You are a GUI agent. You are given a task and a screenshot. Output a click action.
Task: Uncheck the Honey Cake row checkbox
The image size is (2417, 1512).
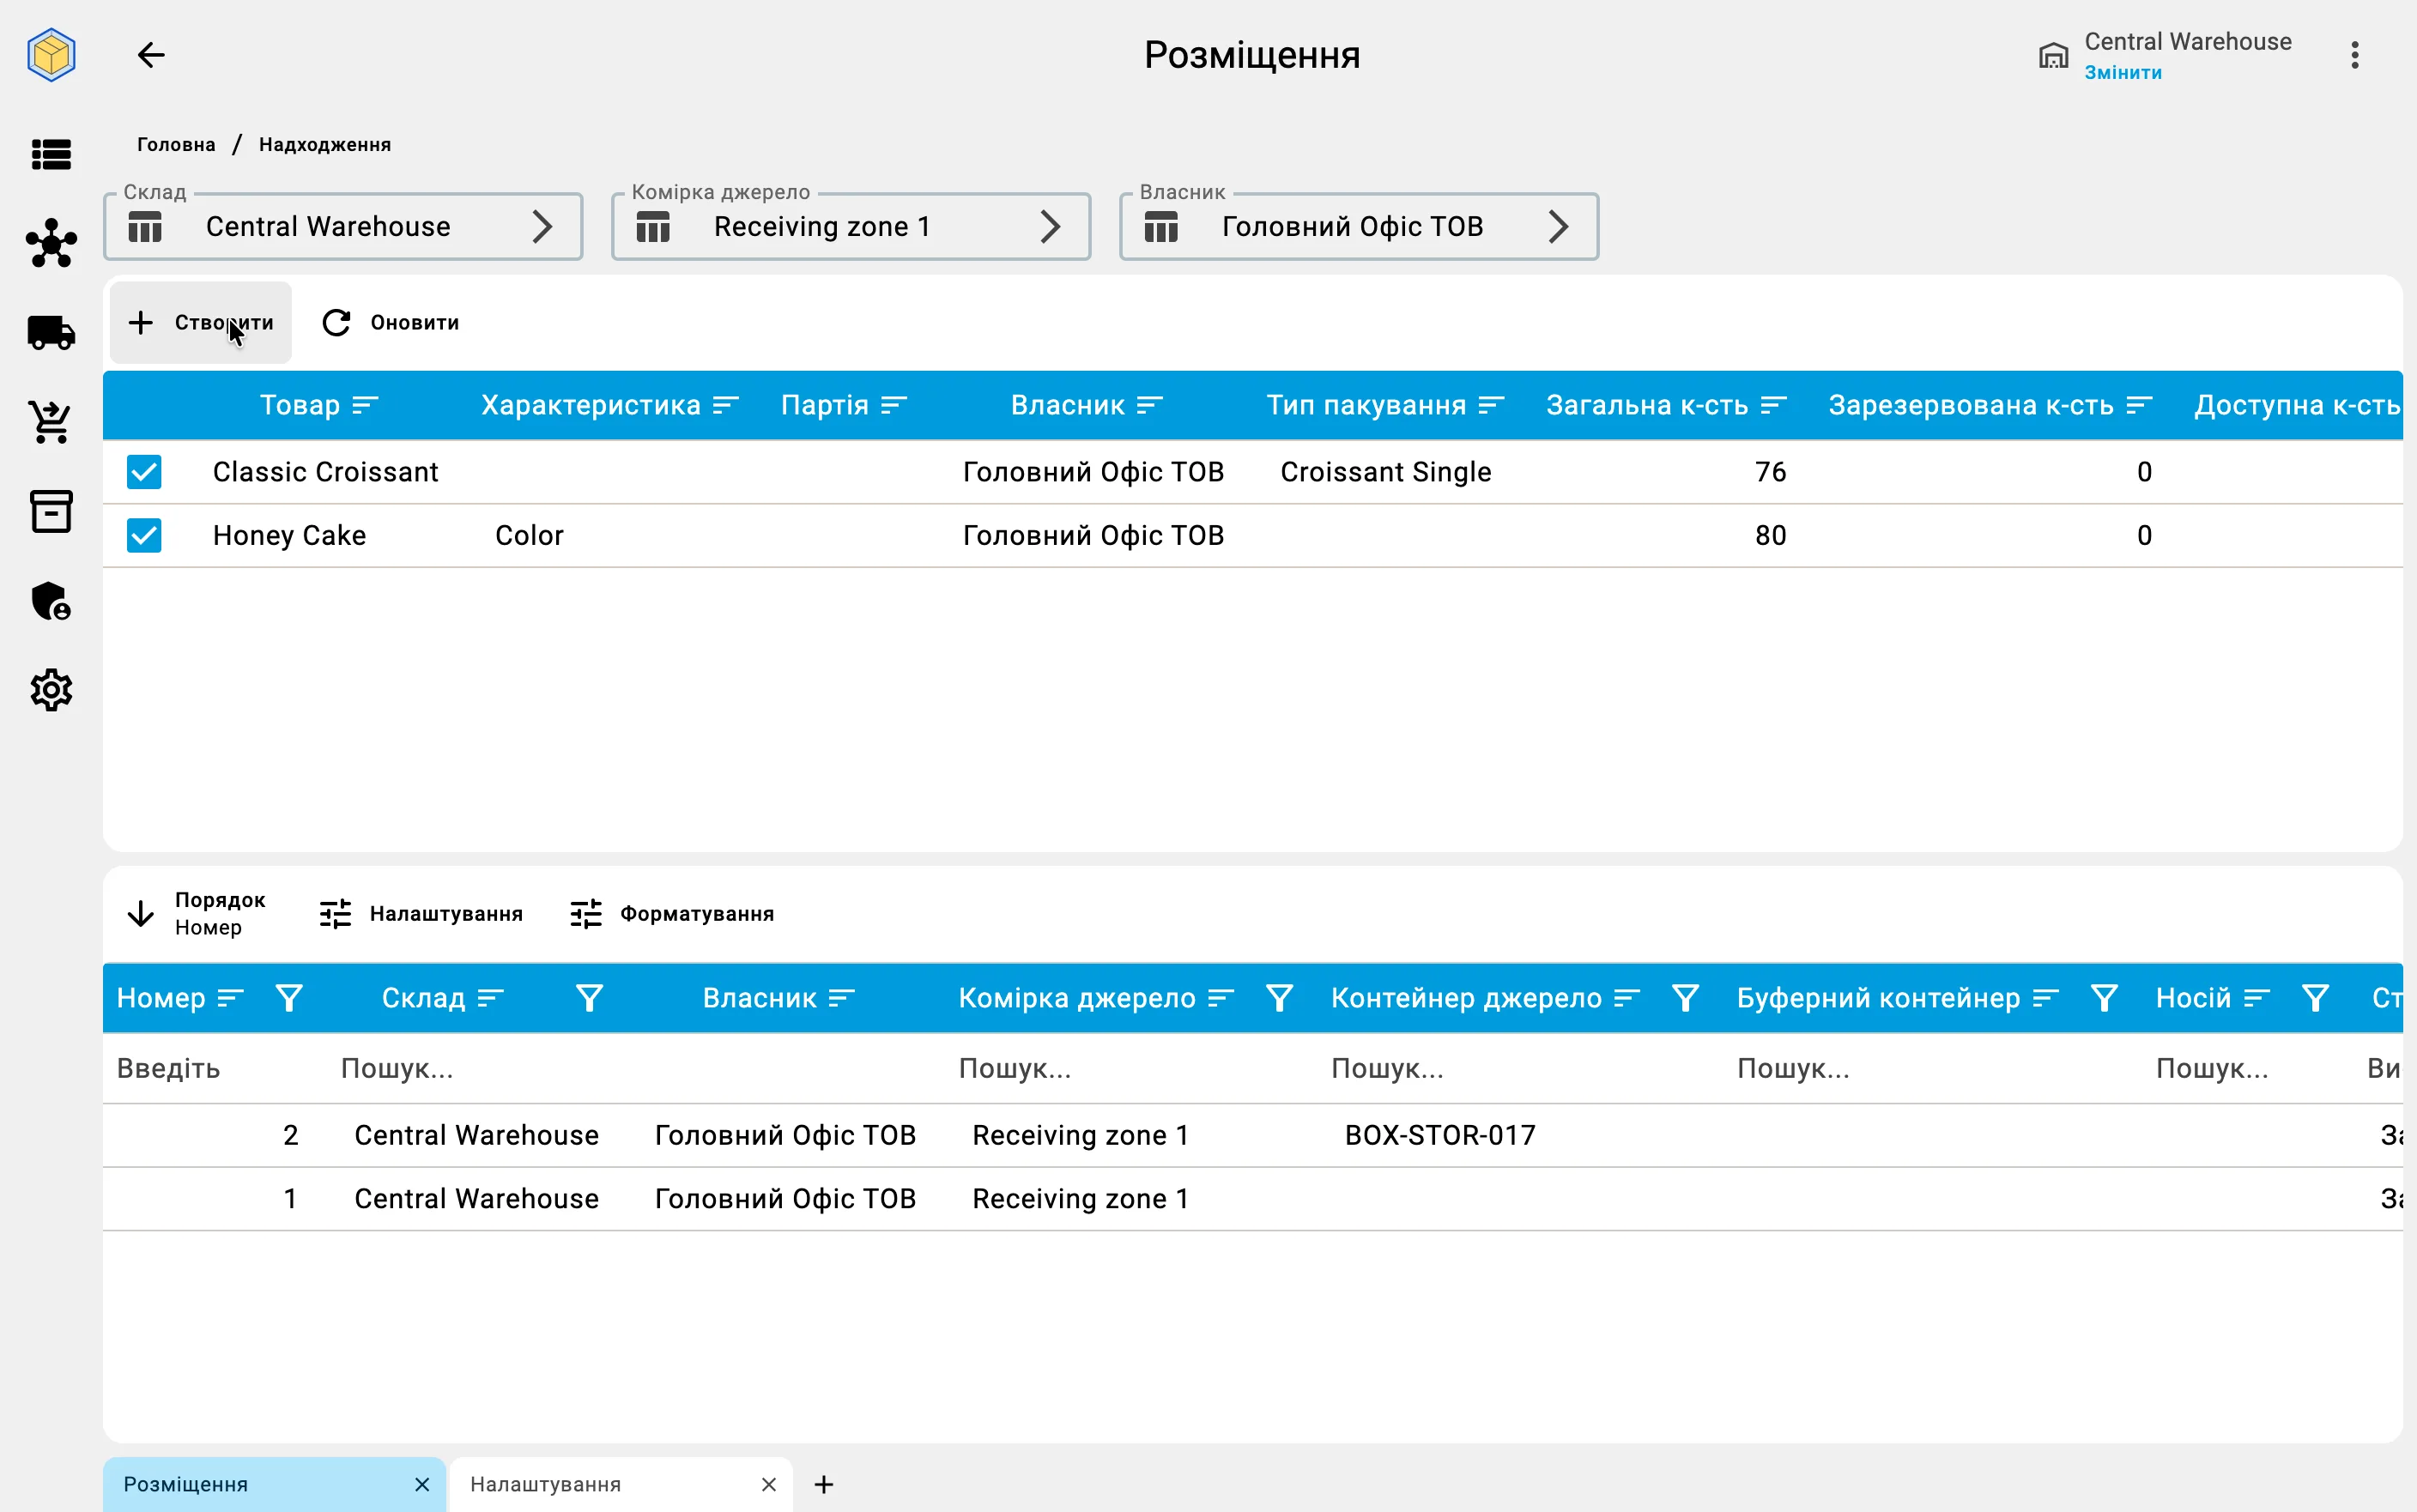coord(144,536)
